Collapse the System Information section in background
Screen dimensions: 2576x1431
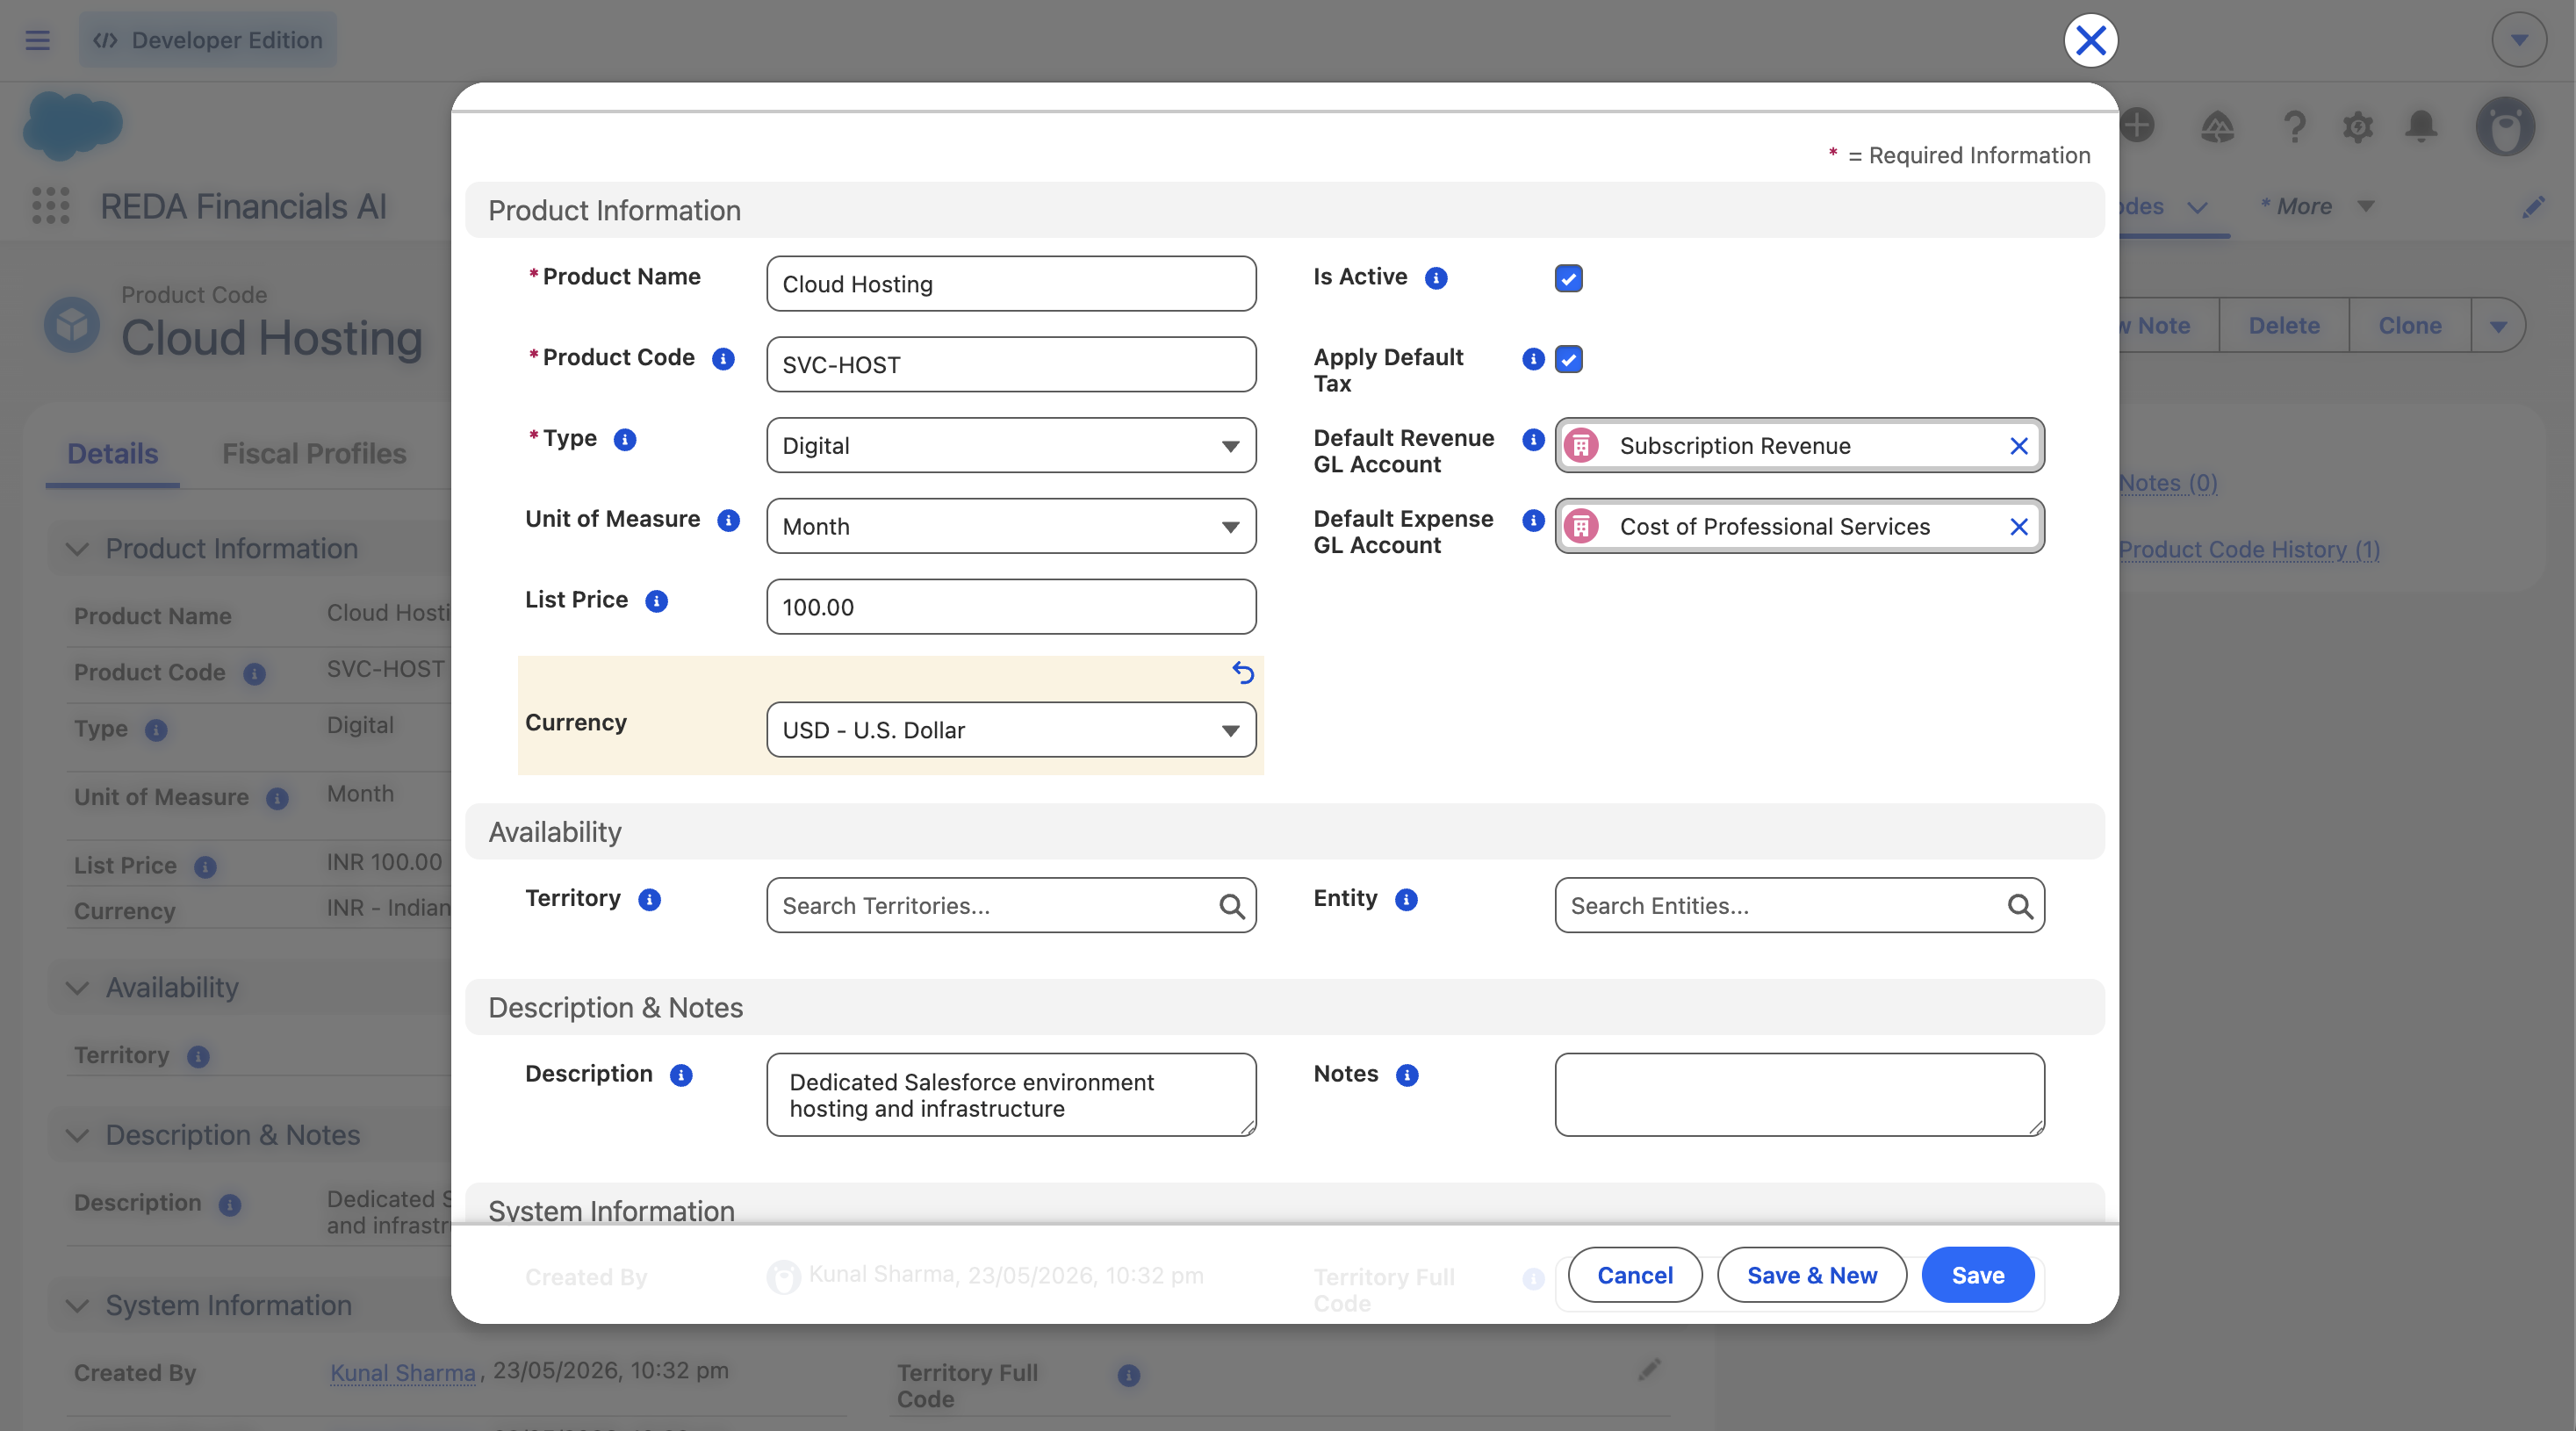tap(77, 1306)
